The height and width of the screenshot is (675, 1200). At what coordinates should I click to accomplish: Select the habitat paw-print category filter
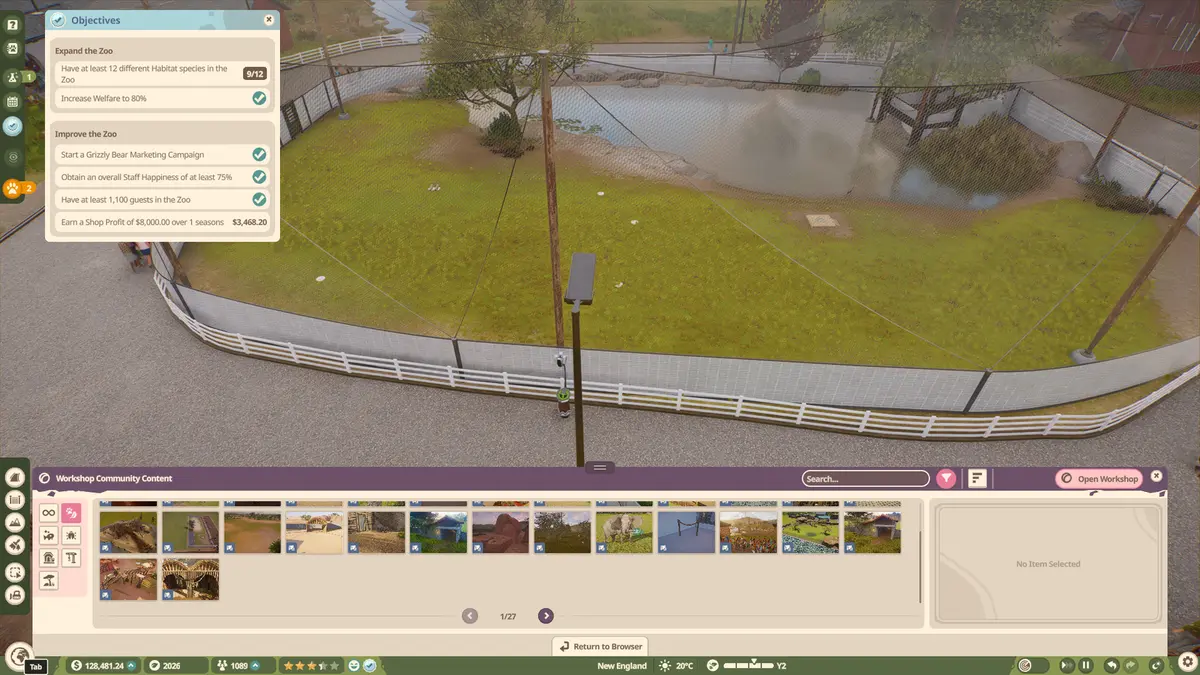tap(72, 513)
